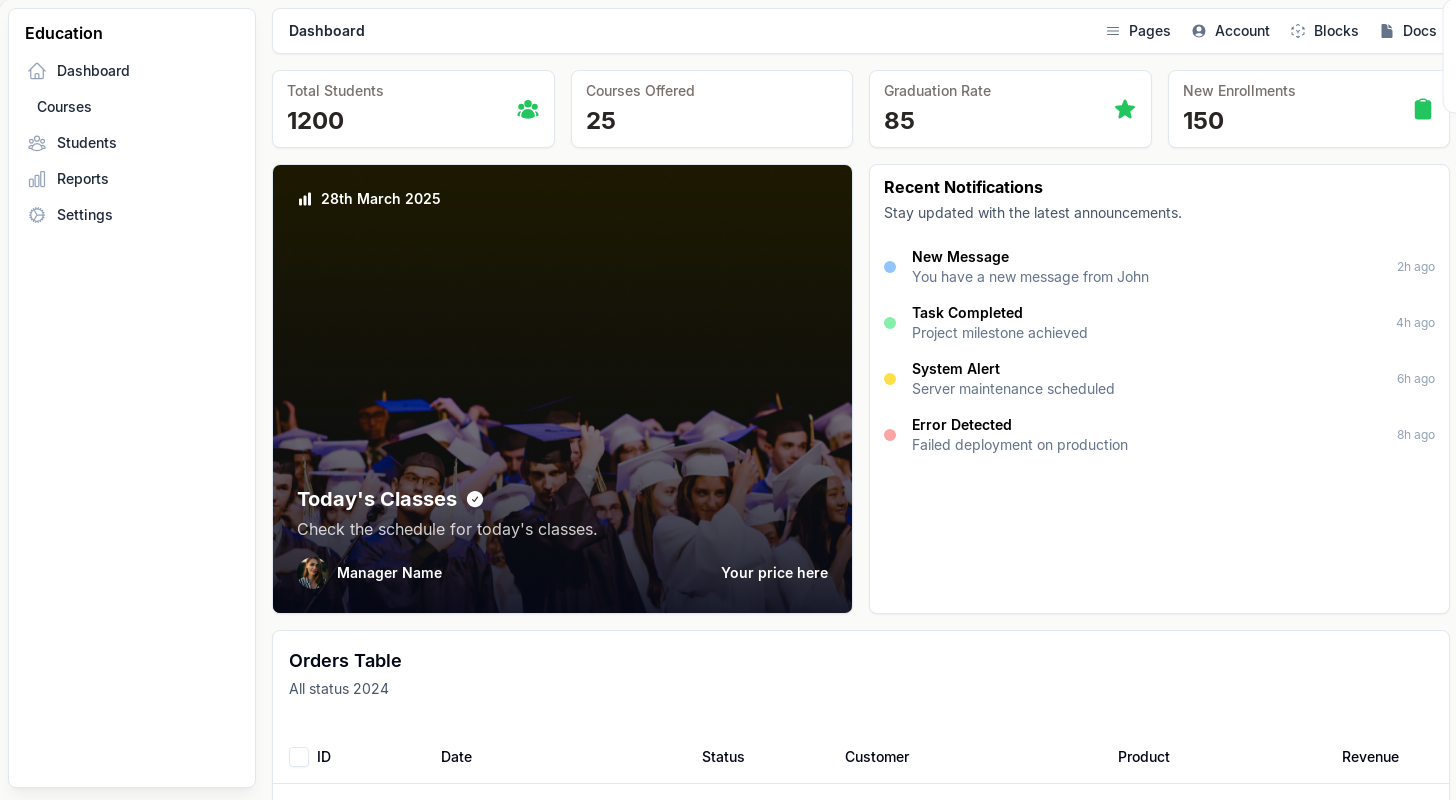Click the green Total Students group icon

click(x=528, y=110)
